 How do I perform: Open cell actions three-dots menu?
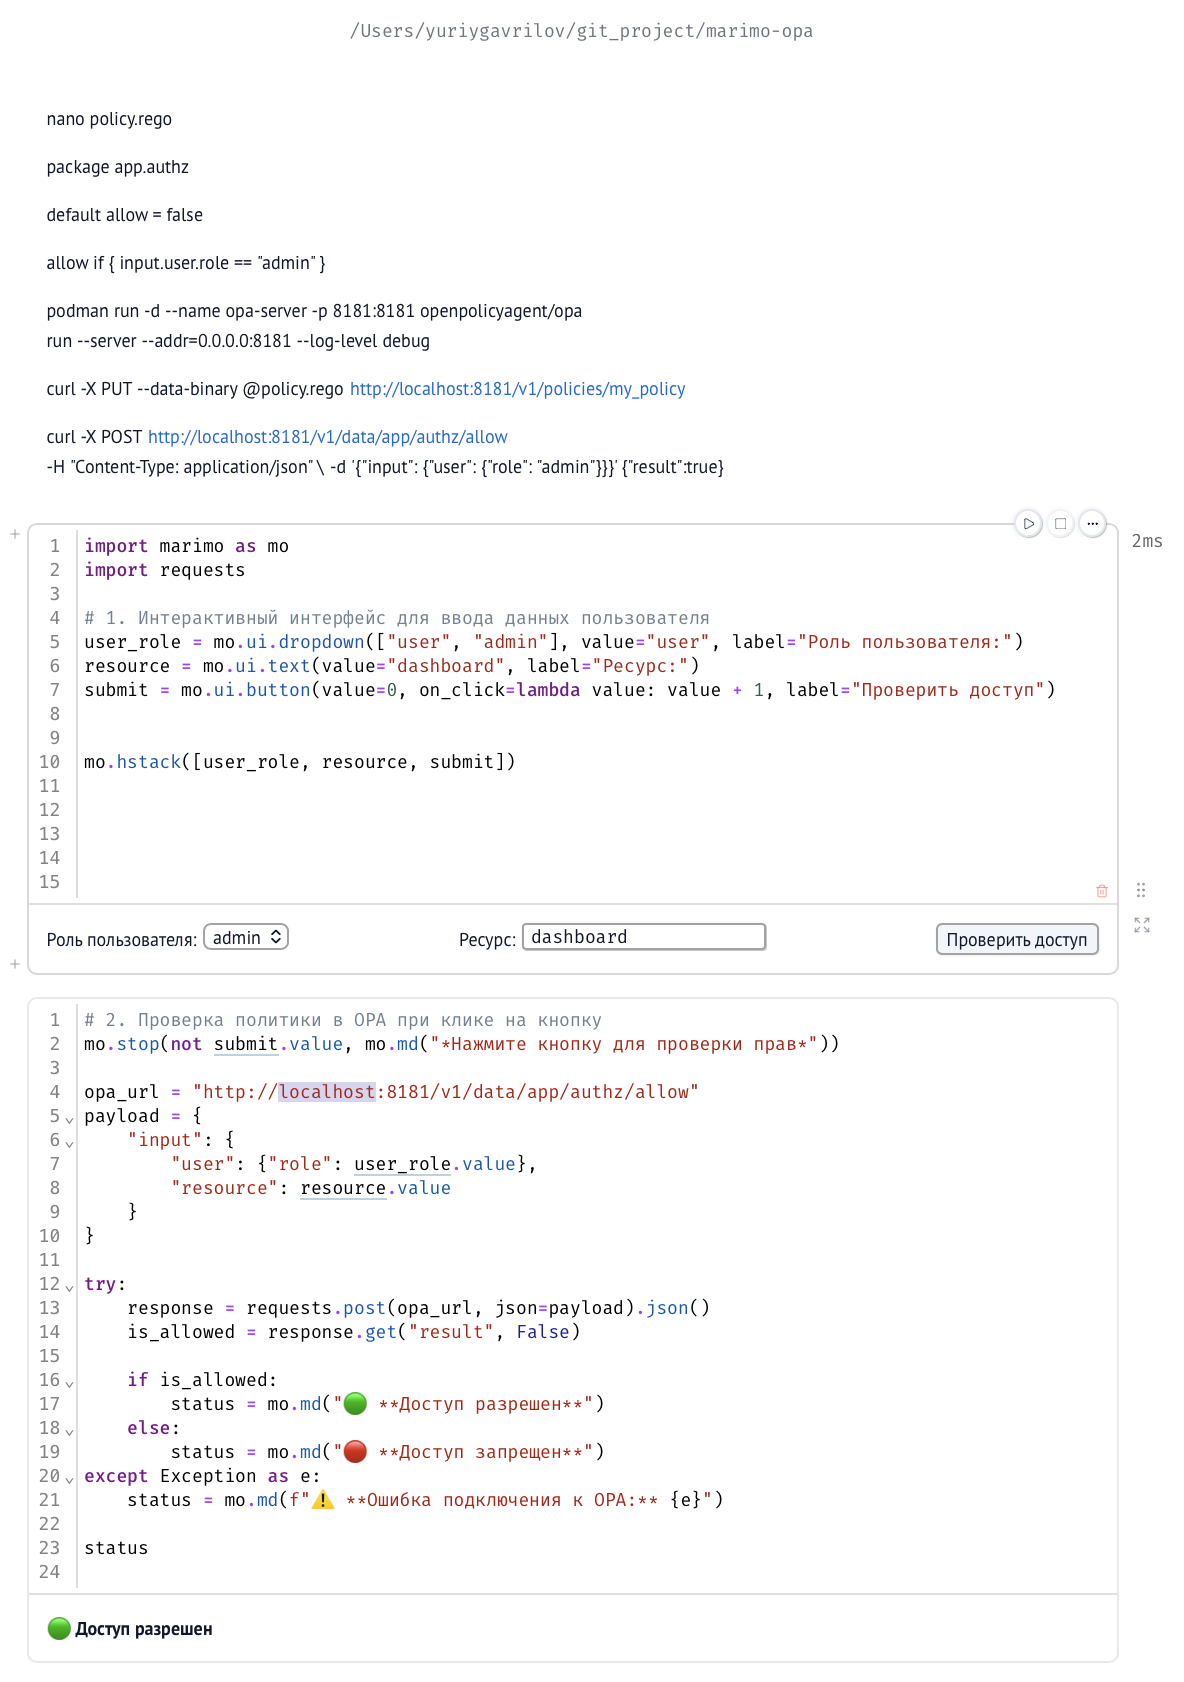coord(1092,523)
